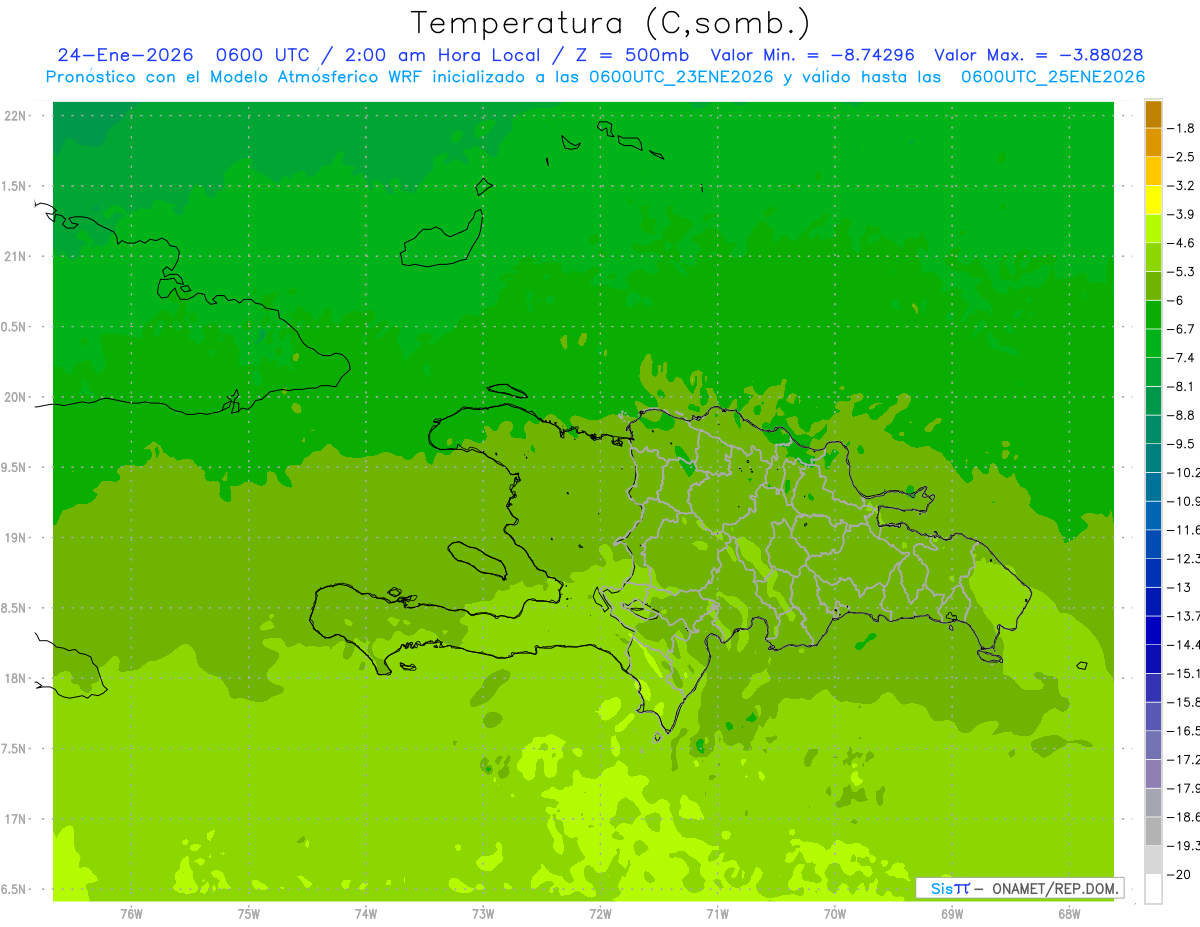Click the -1.8 color bar label
Image resolution: width=1200 pixels, height=927 pixels.
coord(1181,128)
